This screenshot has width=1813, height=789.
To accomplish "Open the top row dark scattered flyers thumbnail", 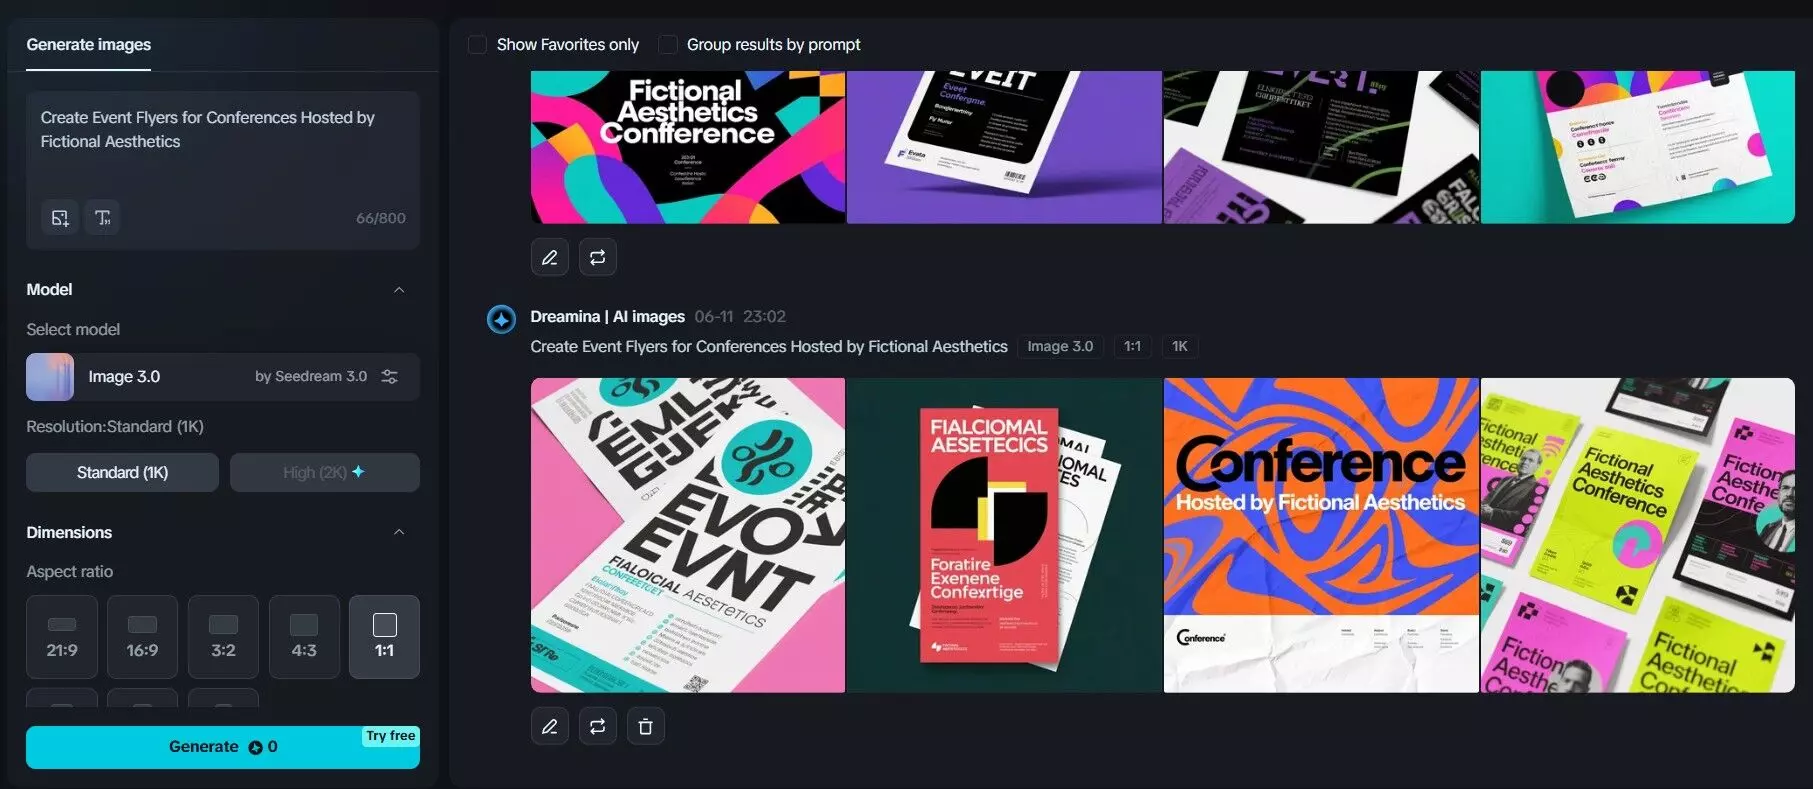I will [x=1321, y=147].
